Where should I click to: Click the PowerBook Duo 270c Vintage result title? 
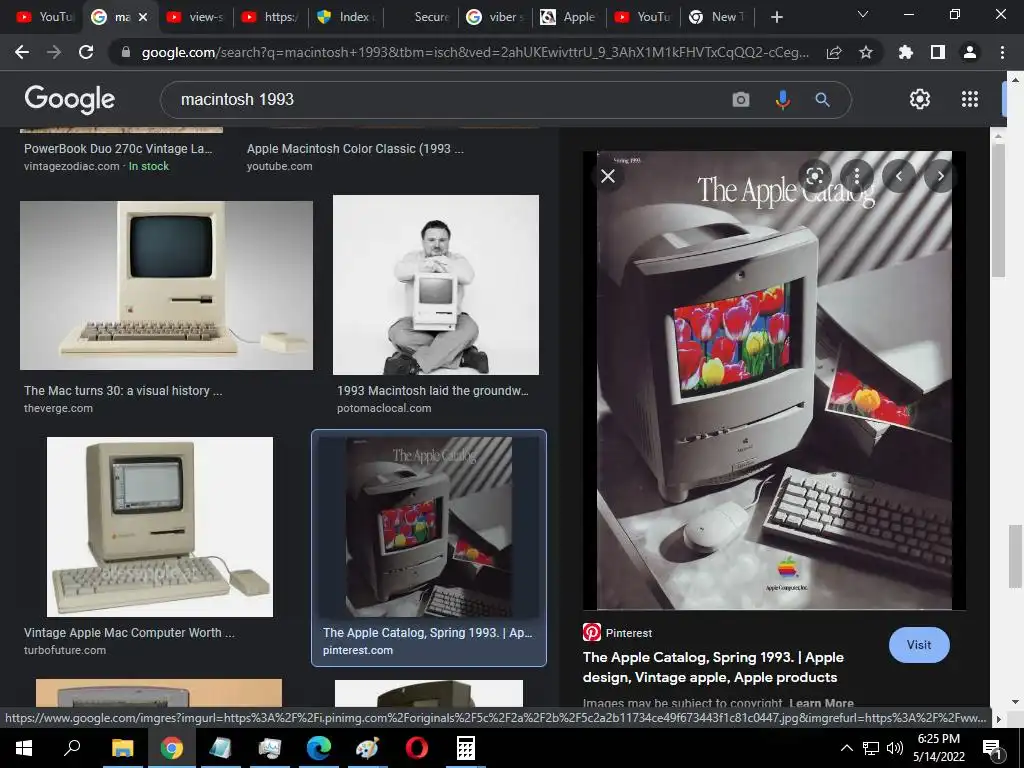tap(118, 149)
